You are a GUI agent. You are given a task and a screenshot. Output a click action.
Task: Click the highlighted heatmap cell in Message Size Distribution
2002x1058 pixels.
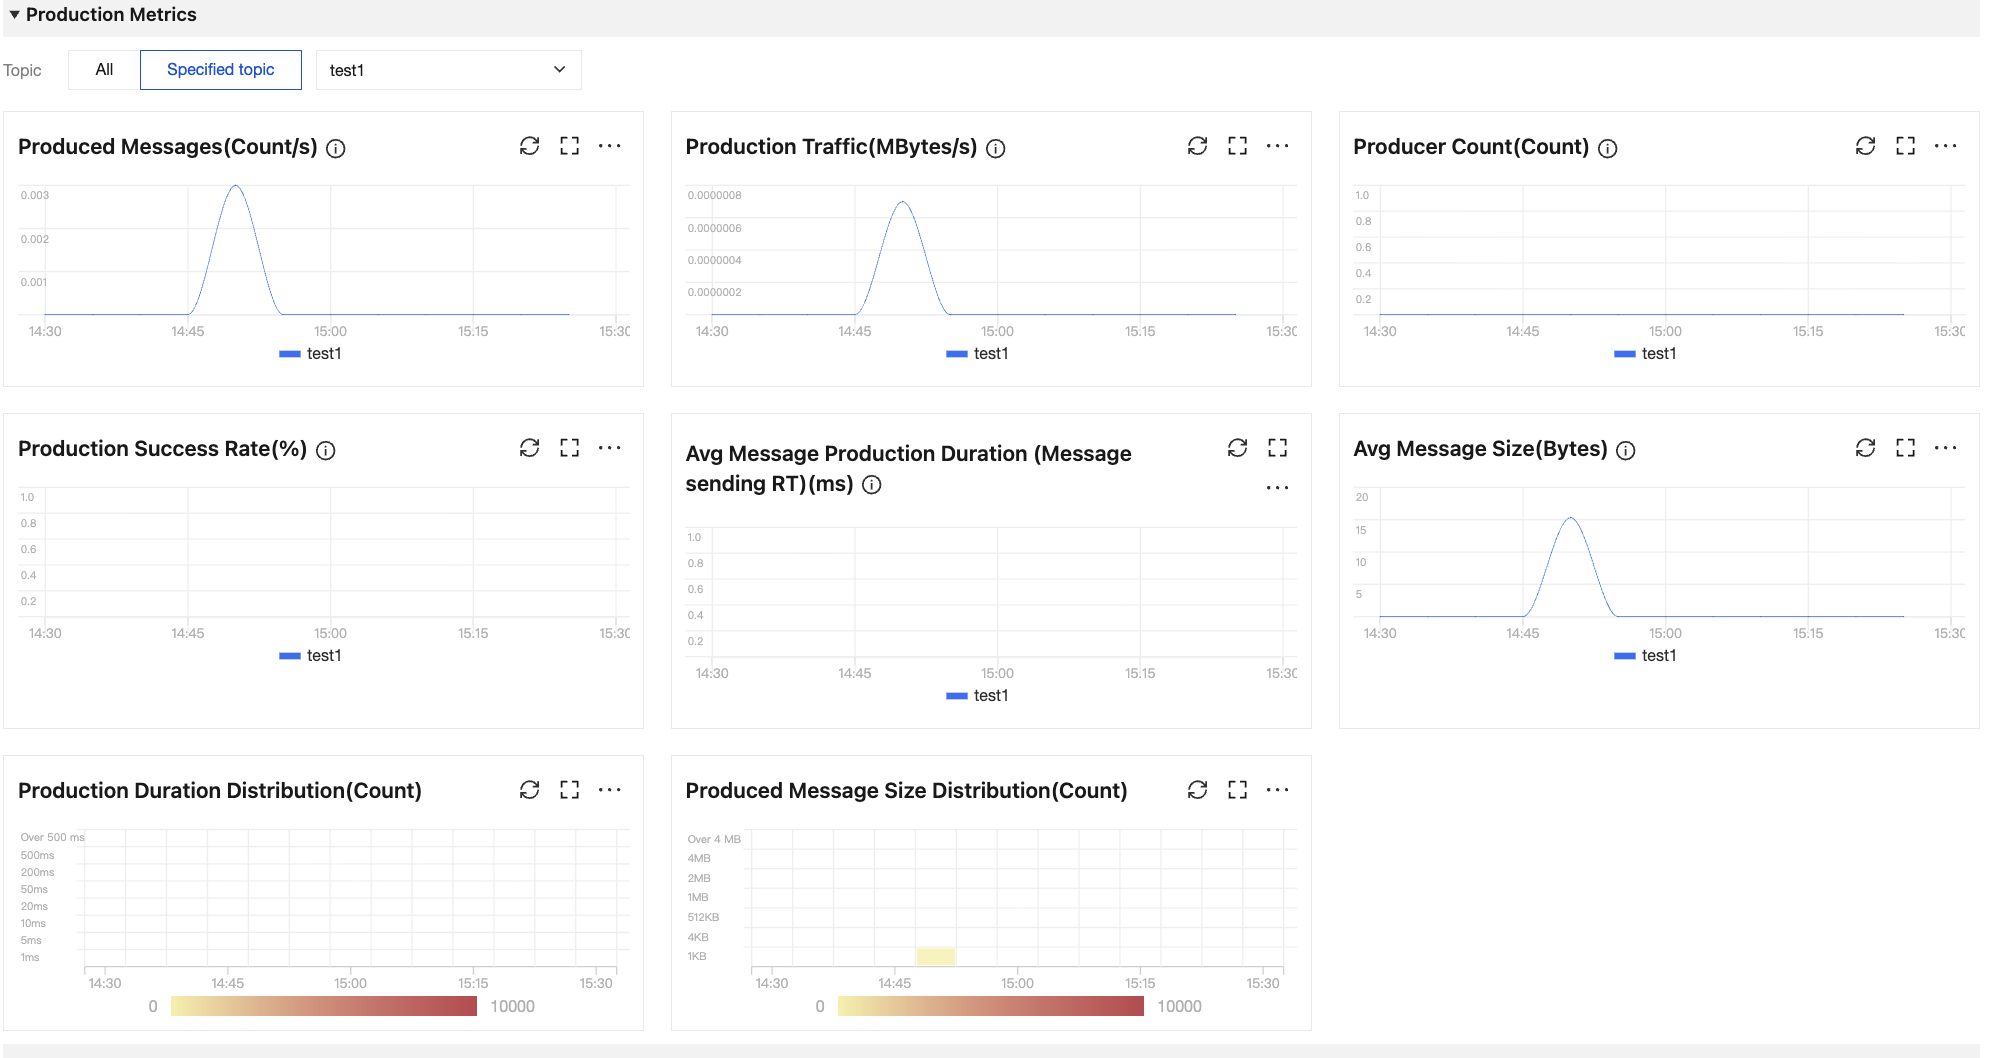click(x=935, y=957)
